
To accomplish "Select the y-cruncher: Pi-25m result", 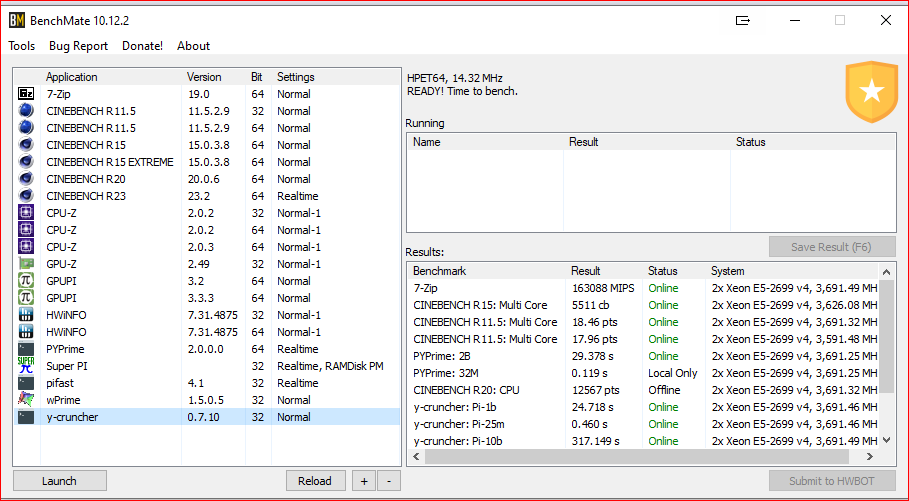I will coord(643,424).
